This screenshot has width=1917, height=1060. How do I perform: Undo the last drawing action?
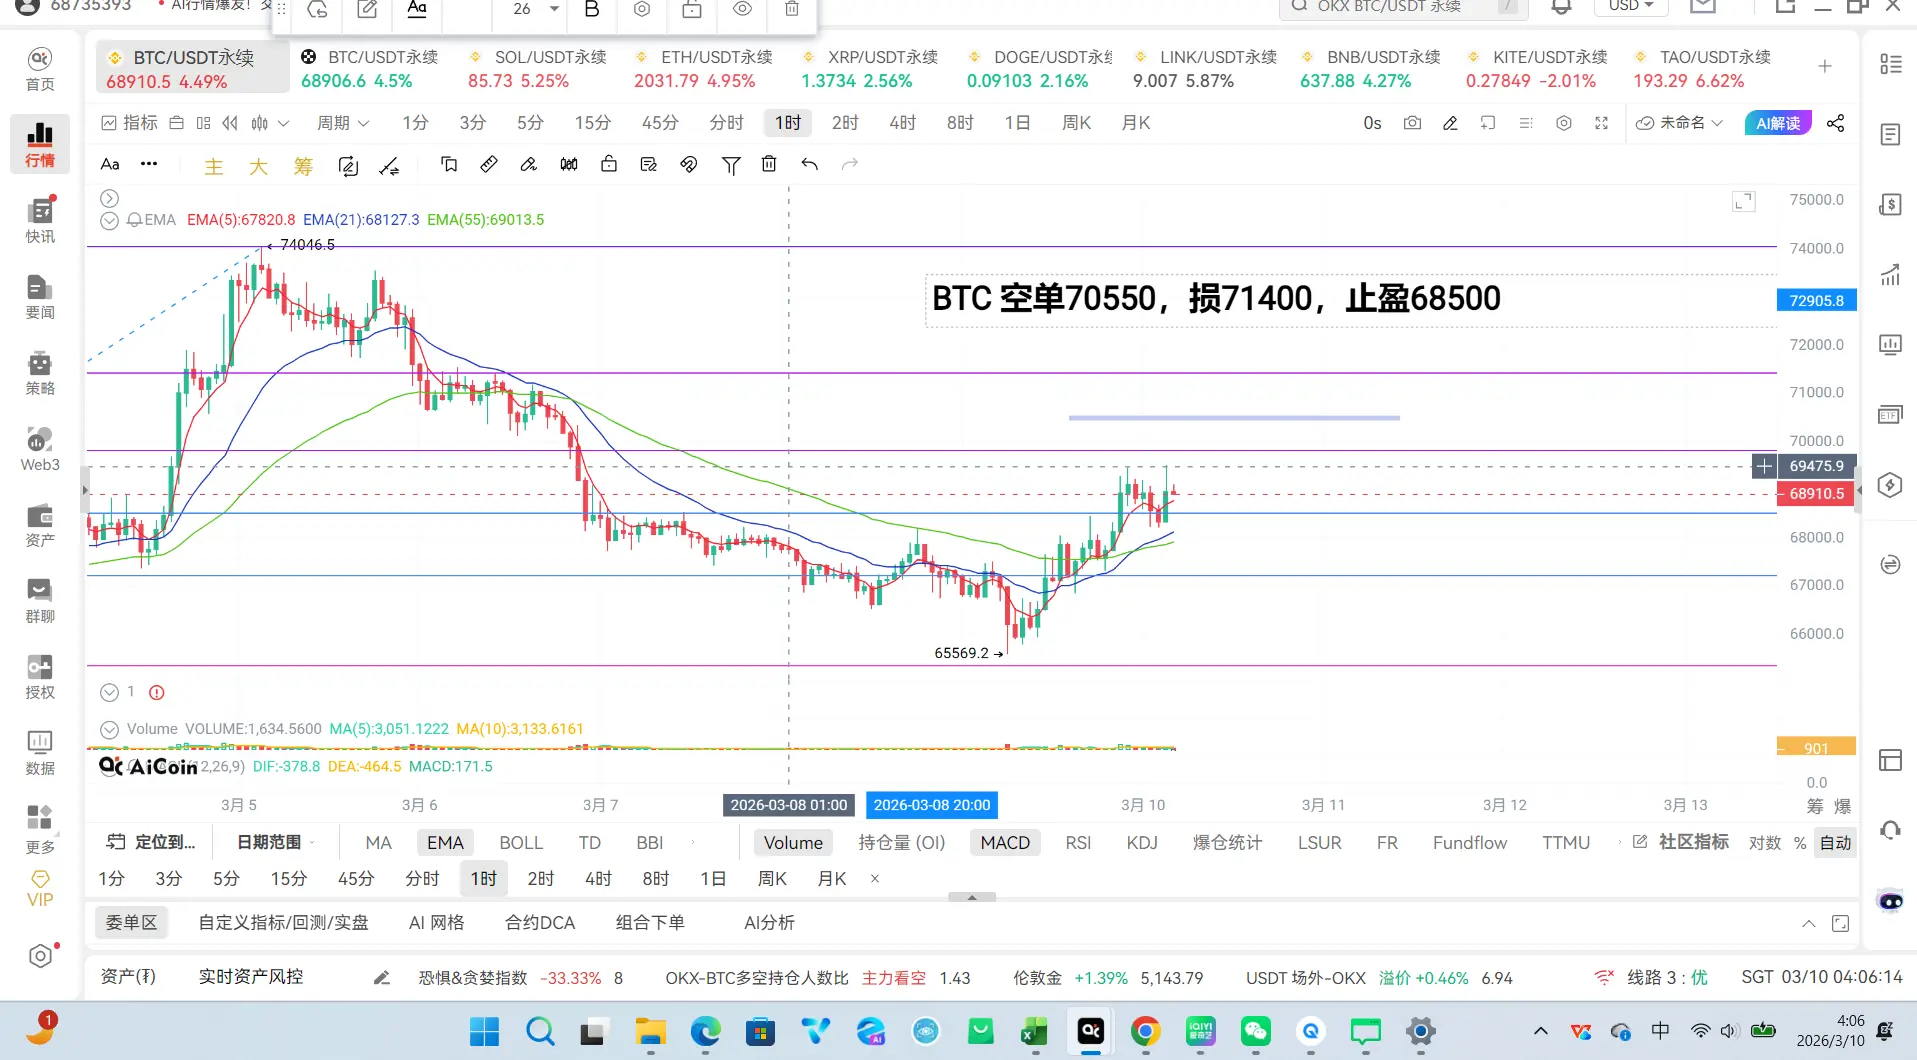tap(809, 164)
